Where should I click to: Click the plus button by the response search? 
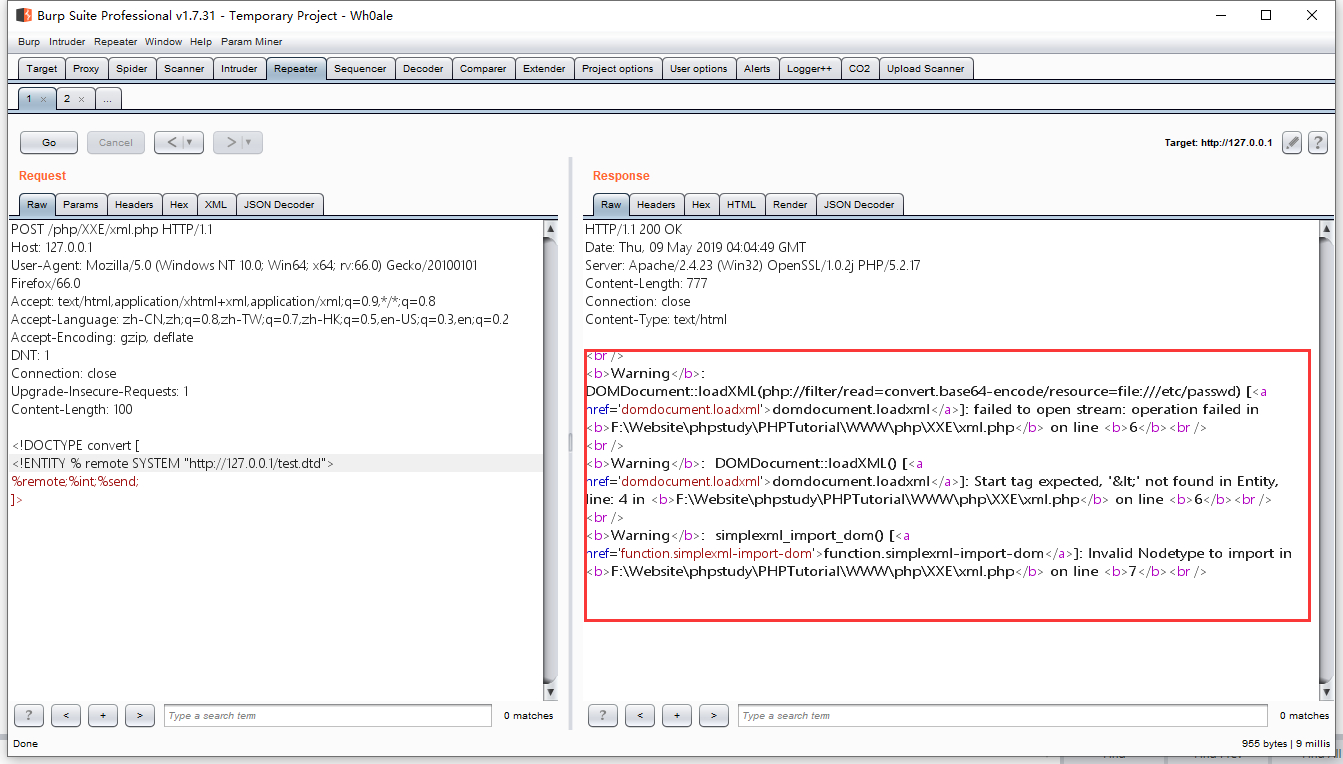coord(677,715)
